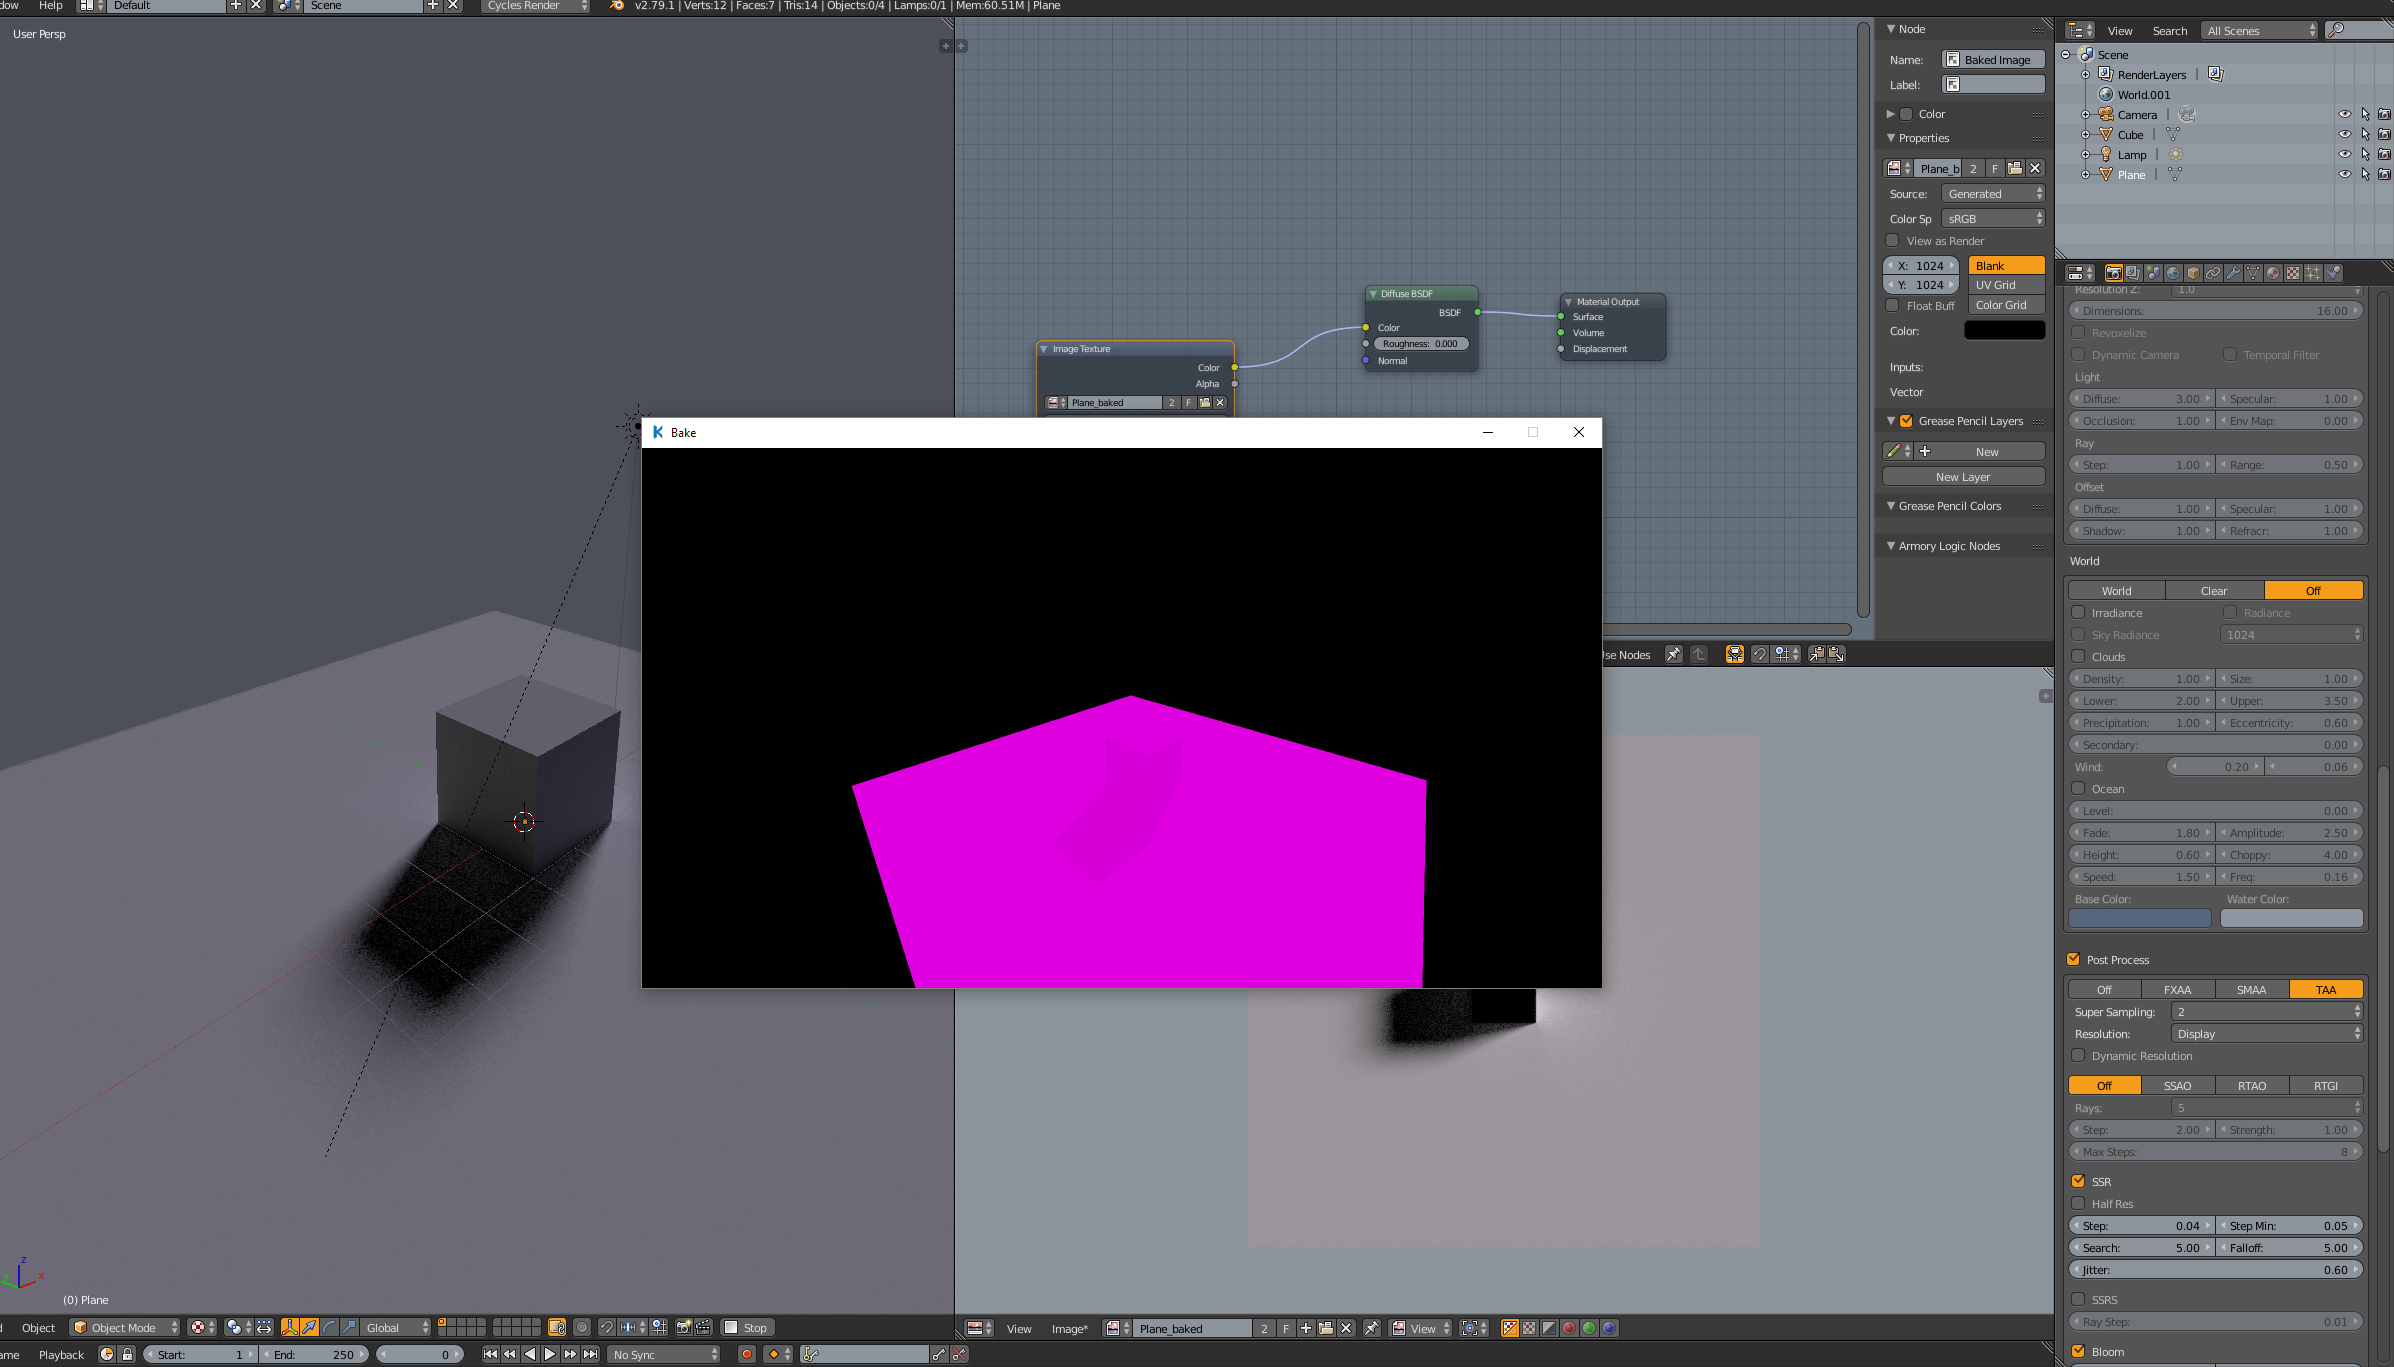Click the Particles sparkle properties icon
The image size is (2394, 1367).
click(2314, 272)
